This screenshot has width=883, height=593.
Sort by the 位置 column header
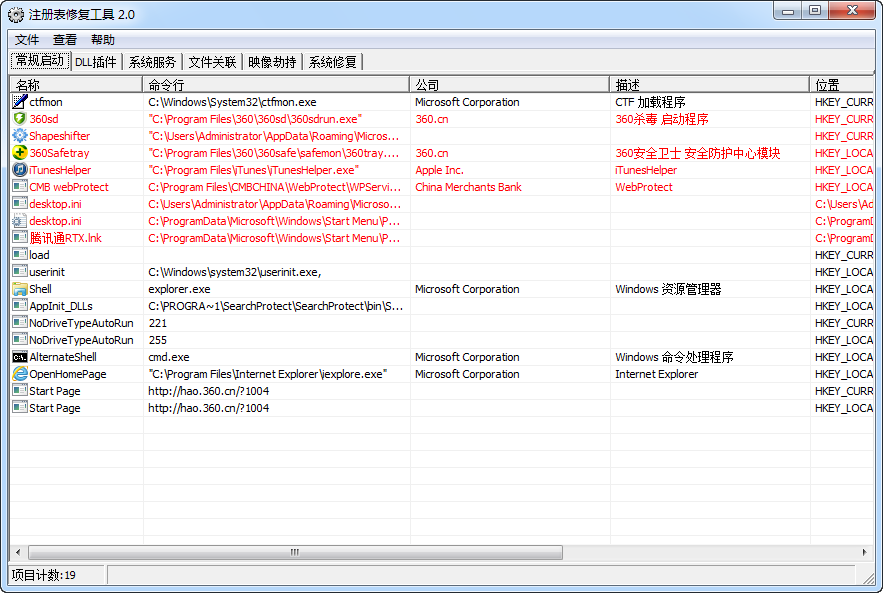tap(842, 85)
